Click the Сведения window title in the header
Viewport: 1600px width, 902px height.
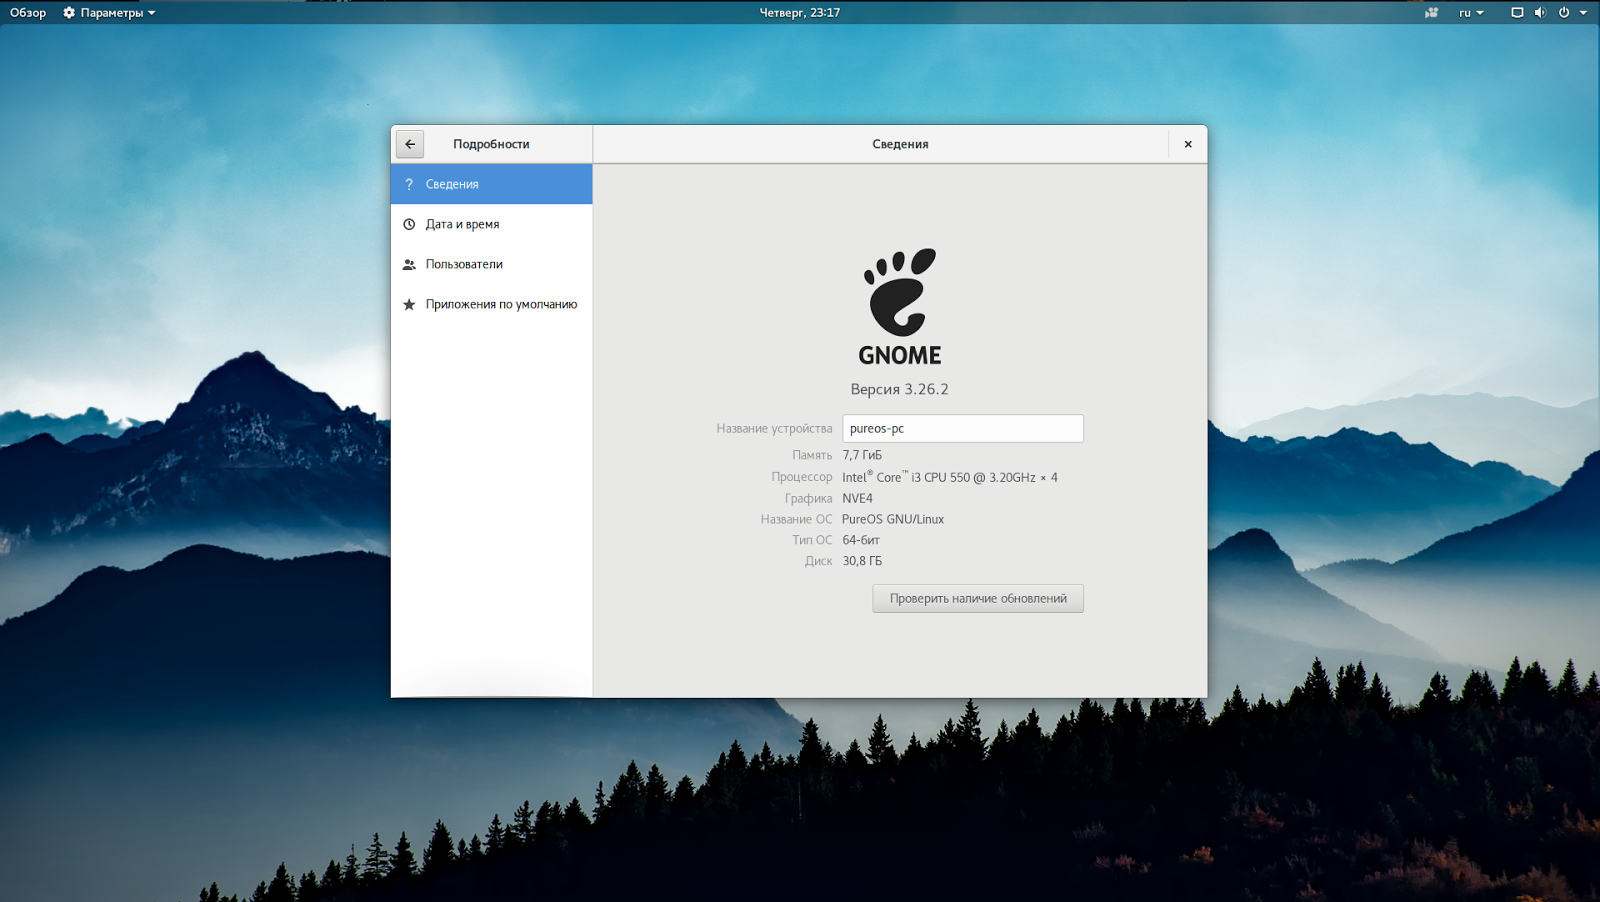point(900,144)
